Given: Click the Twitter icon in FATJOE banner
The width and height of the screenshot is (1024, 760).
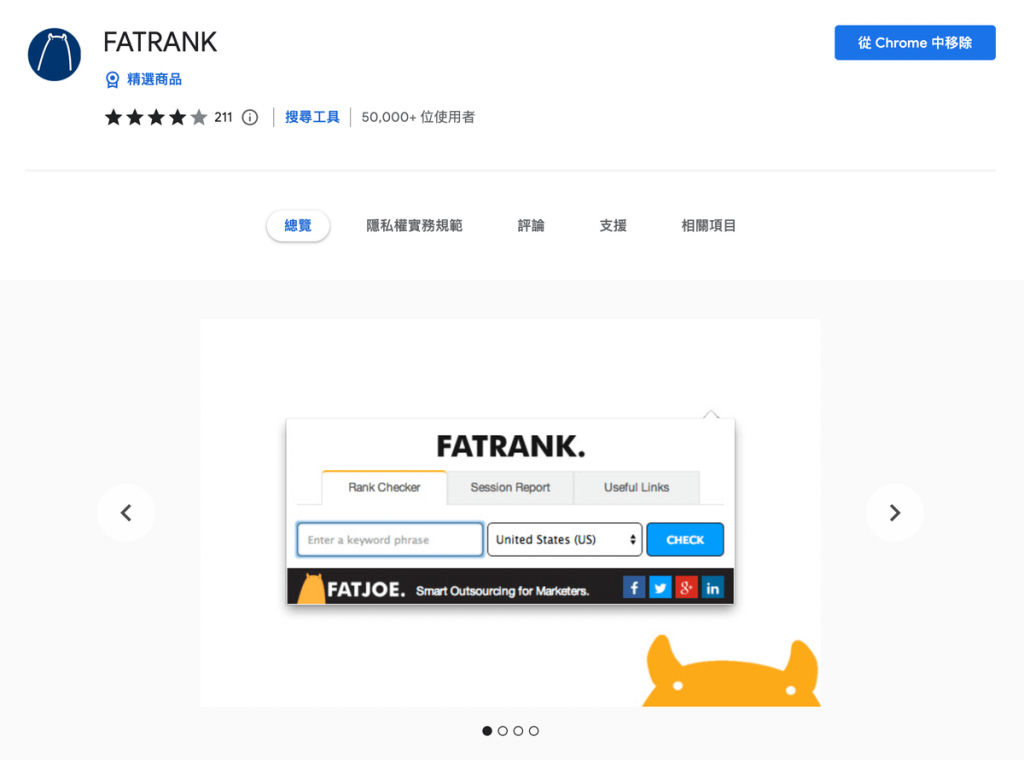Looking at the screenshot, I should pyautogui.click(x=660, y=587).
